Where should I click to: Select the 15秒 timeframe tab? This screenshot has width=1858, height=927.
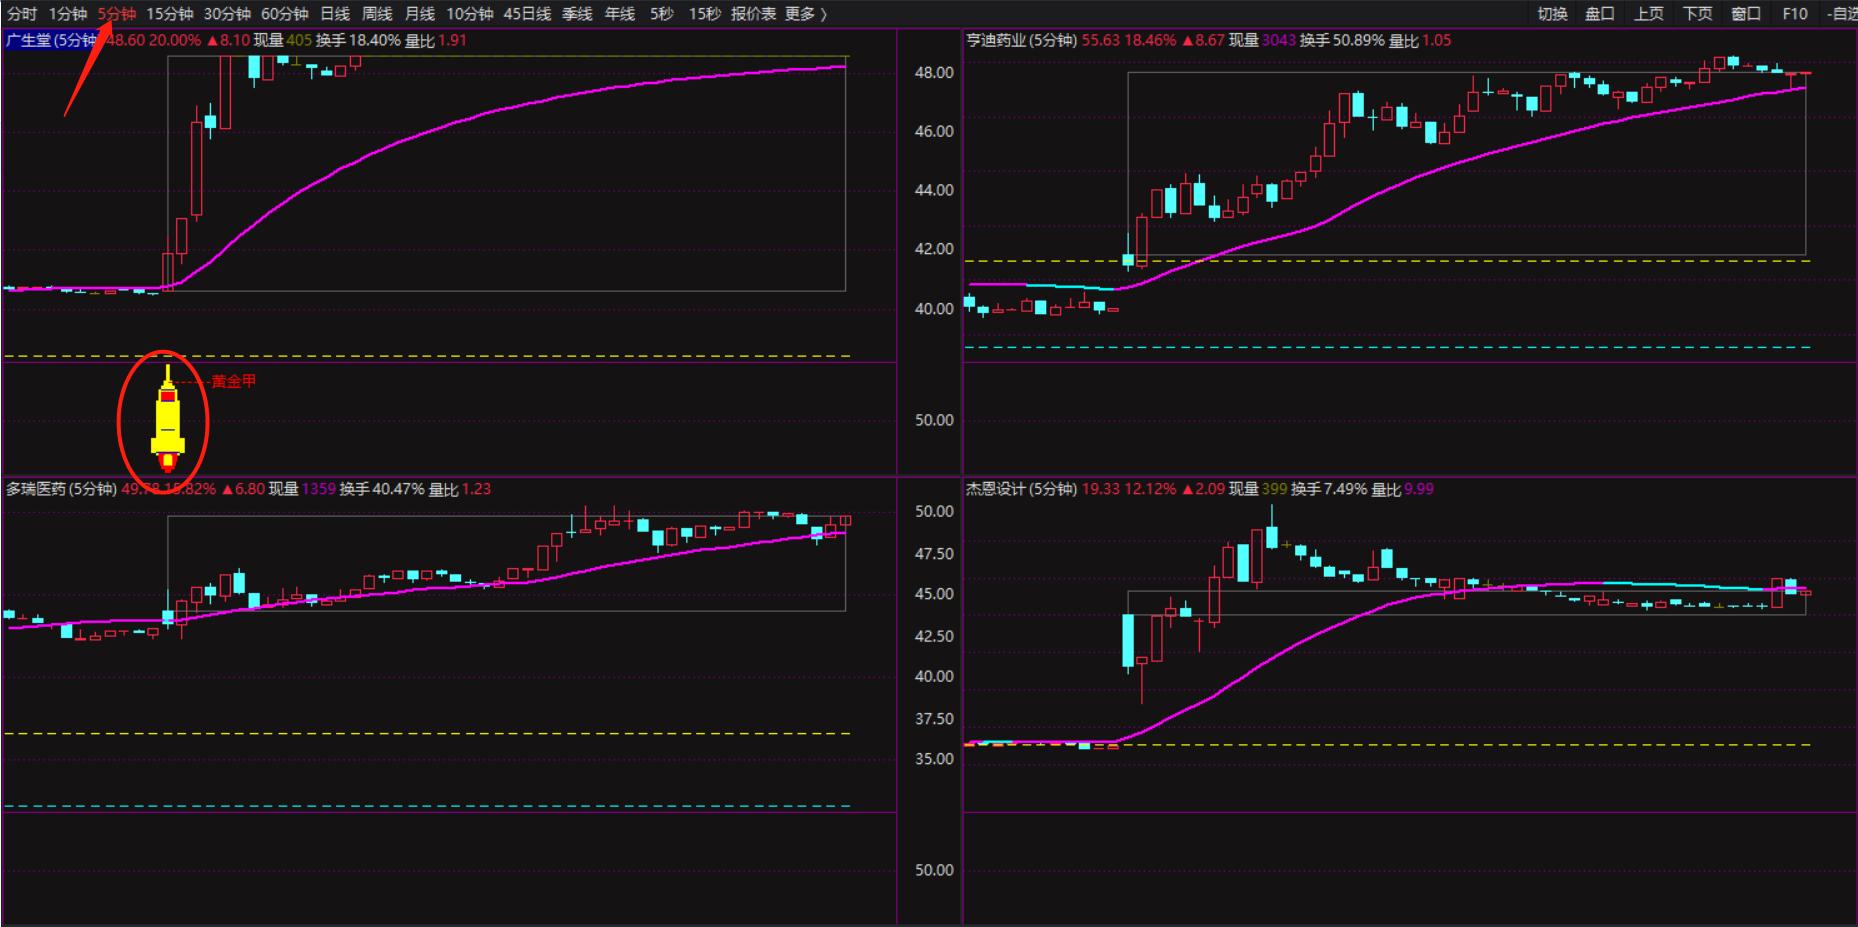705,14
